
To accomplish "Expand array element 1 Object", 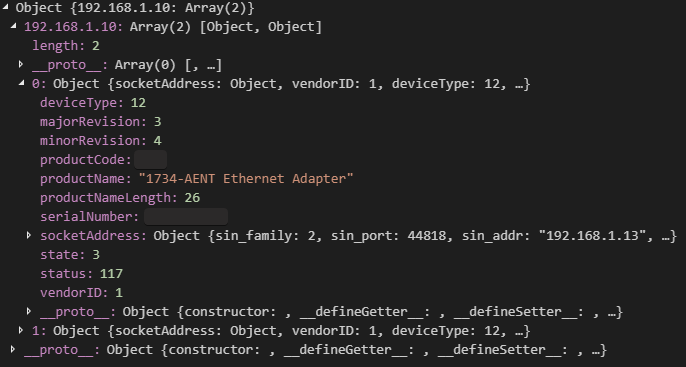I will coord(21,330).
